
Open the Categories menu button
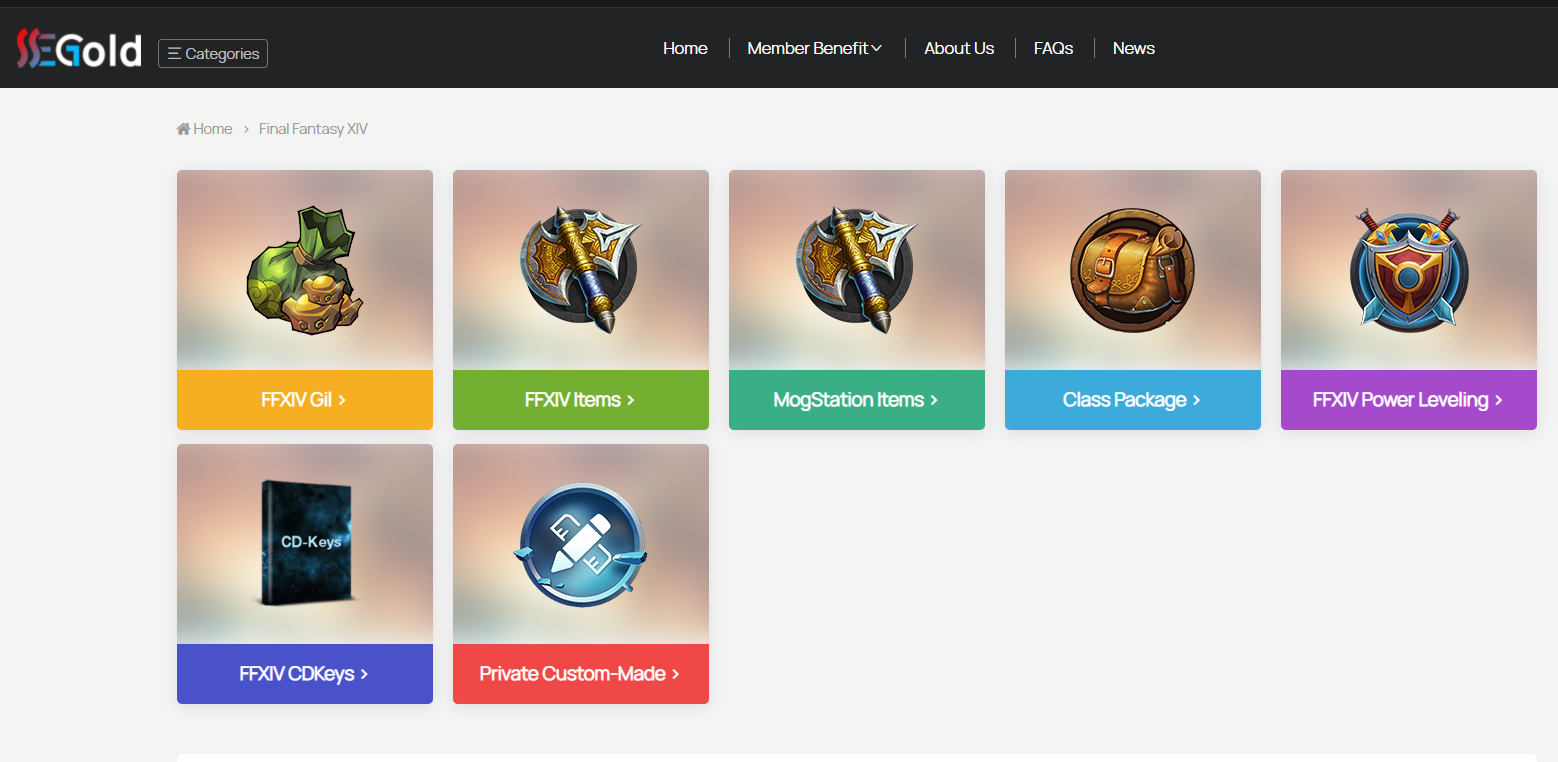pos(213,53)
